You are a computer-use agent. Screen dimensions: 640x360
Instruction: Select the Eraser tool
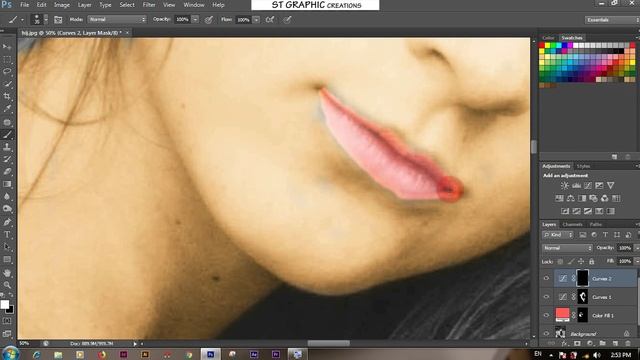point(7,171)
